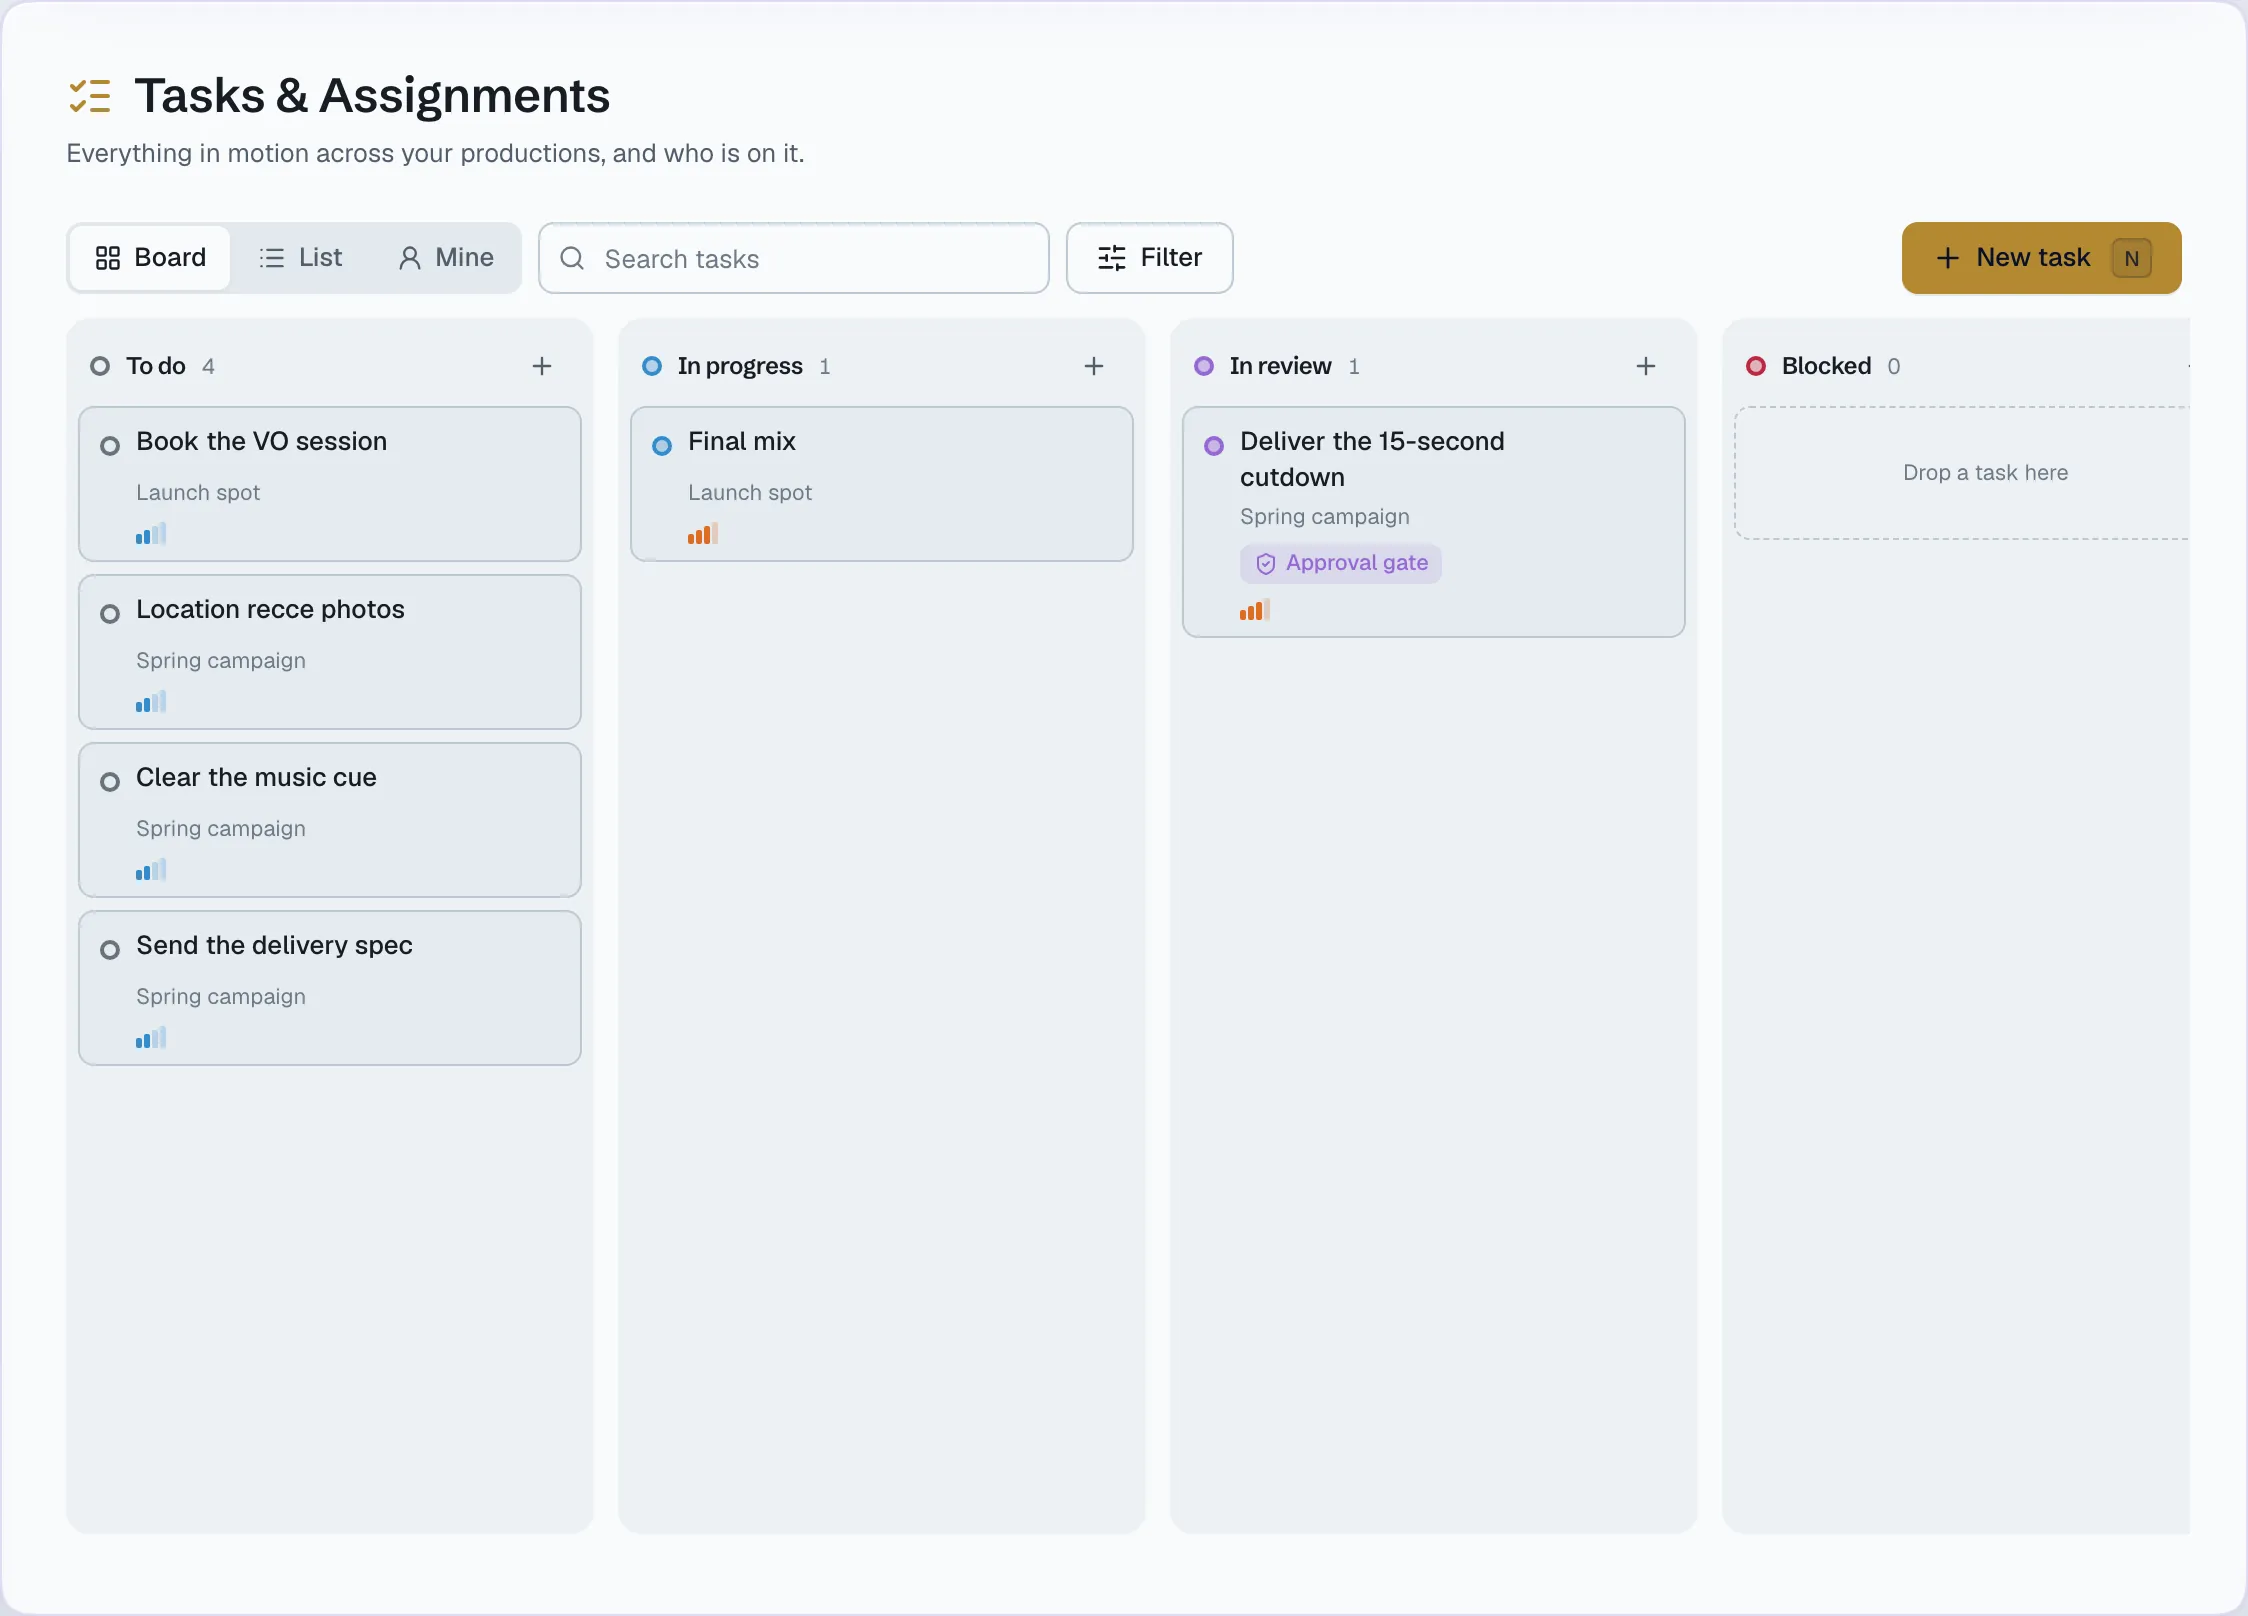Click the blue status circle on Final mix

(x=662, y=446)
